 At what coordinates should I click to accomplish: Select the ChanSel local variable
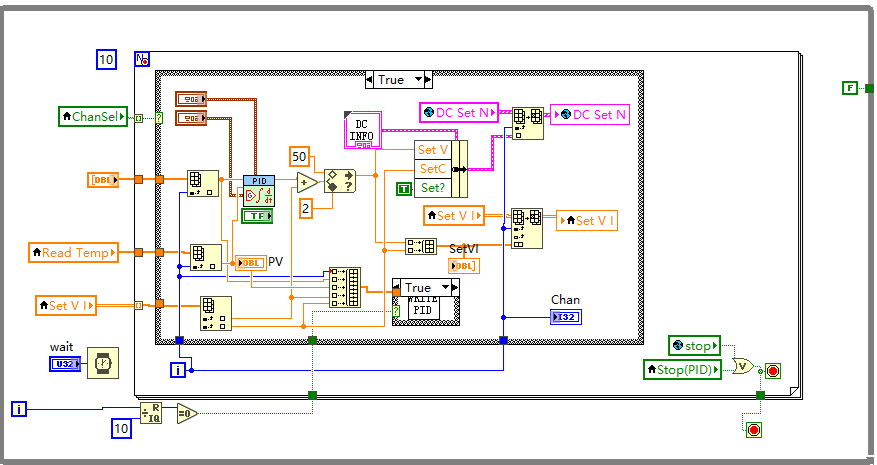[x=94, y=117]
